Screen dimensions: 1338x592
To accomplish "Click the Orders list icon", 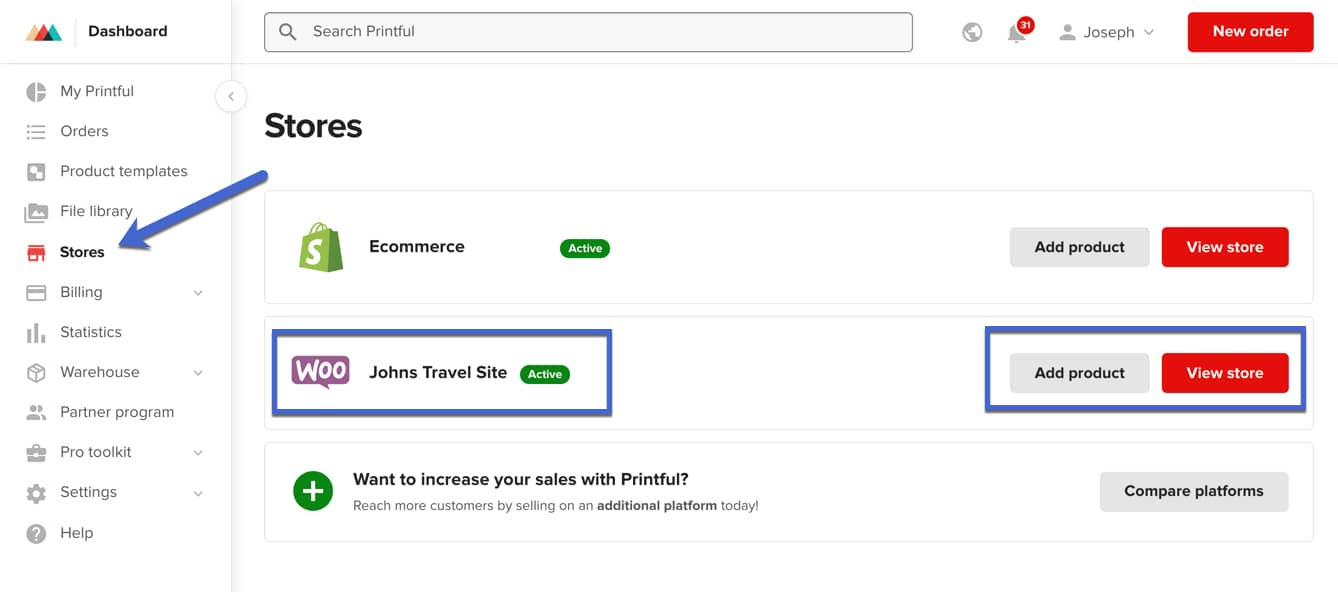I will point(36,132).
